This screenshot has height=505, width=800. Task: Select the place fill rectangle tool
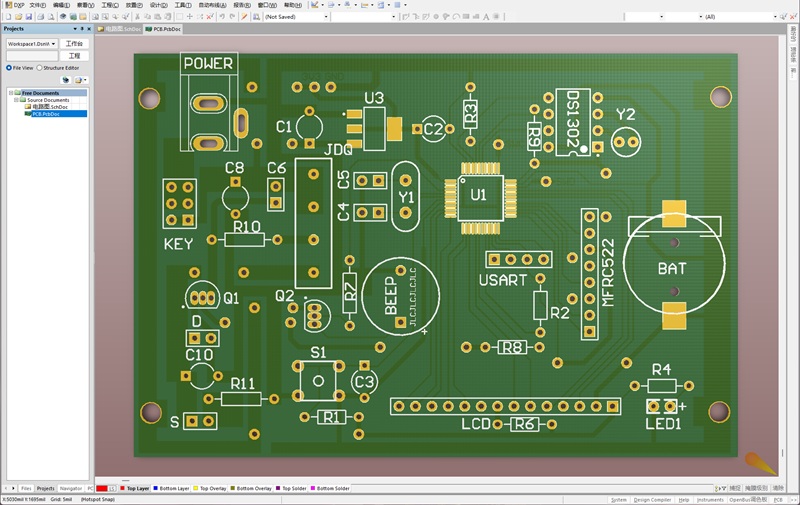pyautogui.click(x=466, y=17)
